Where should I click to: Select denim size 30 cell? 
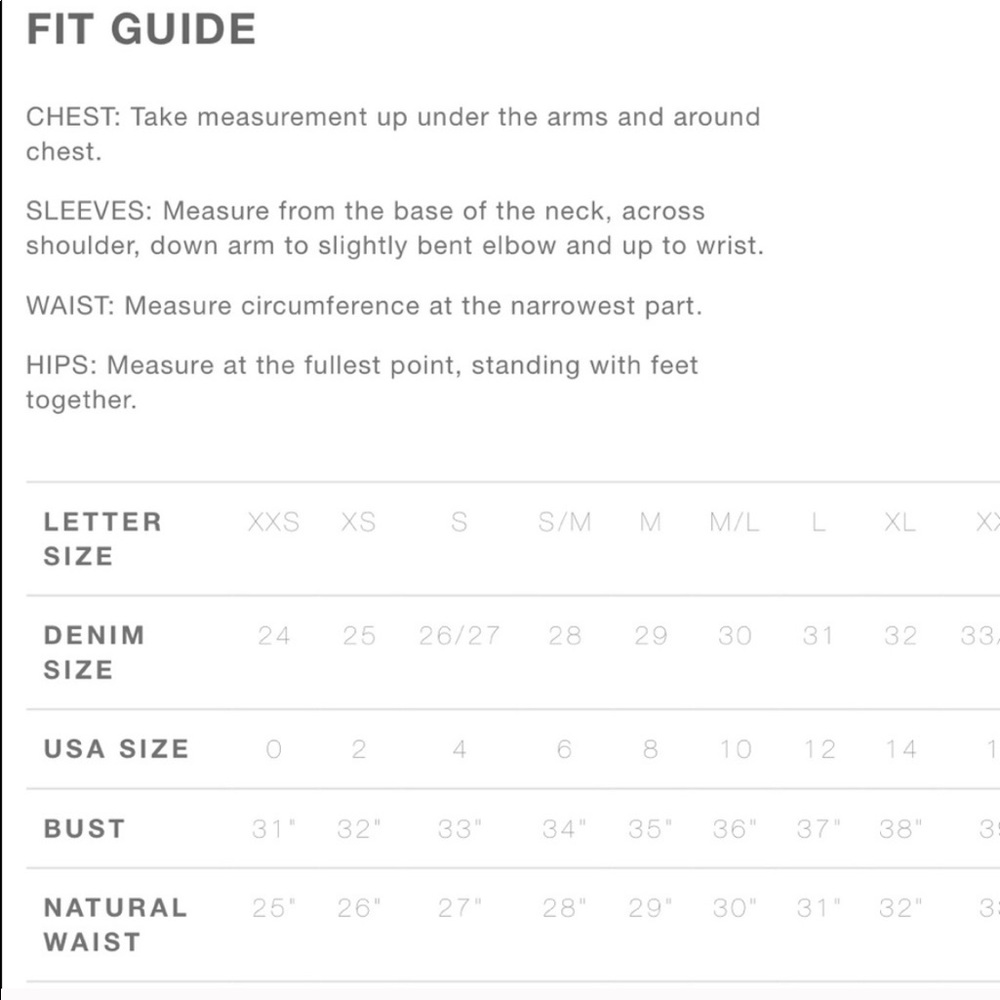pyautogui.click(x=735, y=635)
